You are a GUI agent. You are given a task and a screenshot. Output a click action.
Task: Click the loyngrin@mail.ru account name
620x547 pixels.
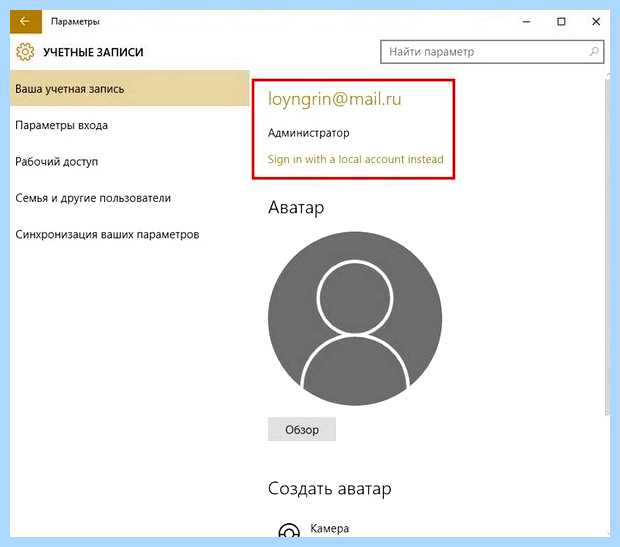[x=335, y=99]
